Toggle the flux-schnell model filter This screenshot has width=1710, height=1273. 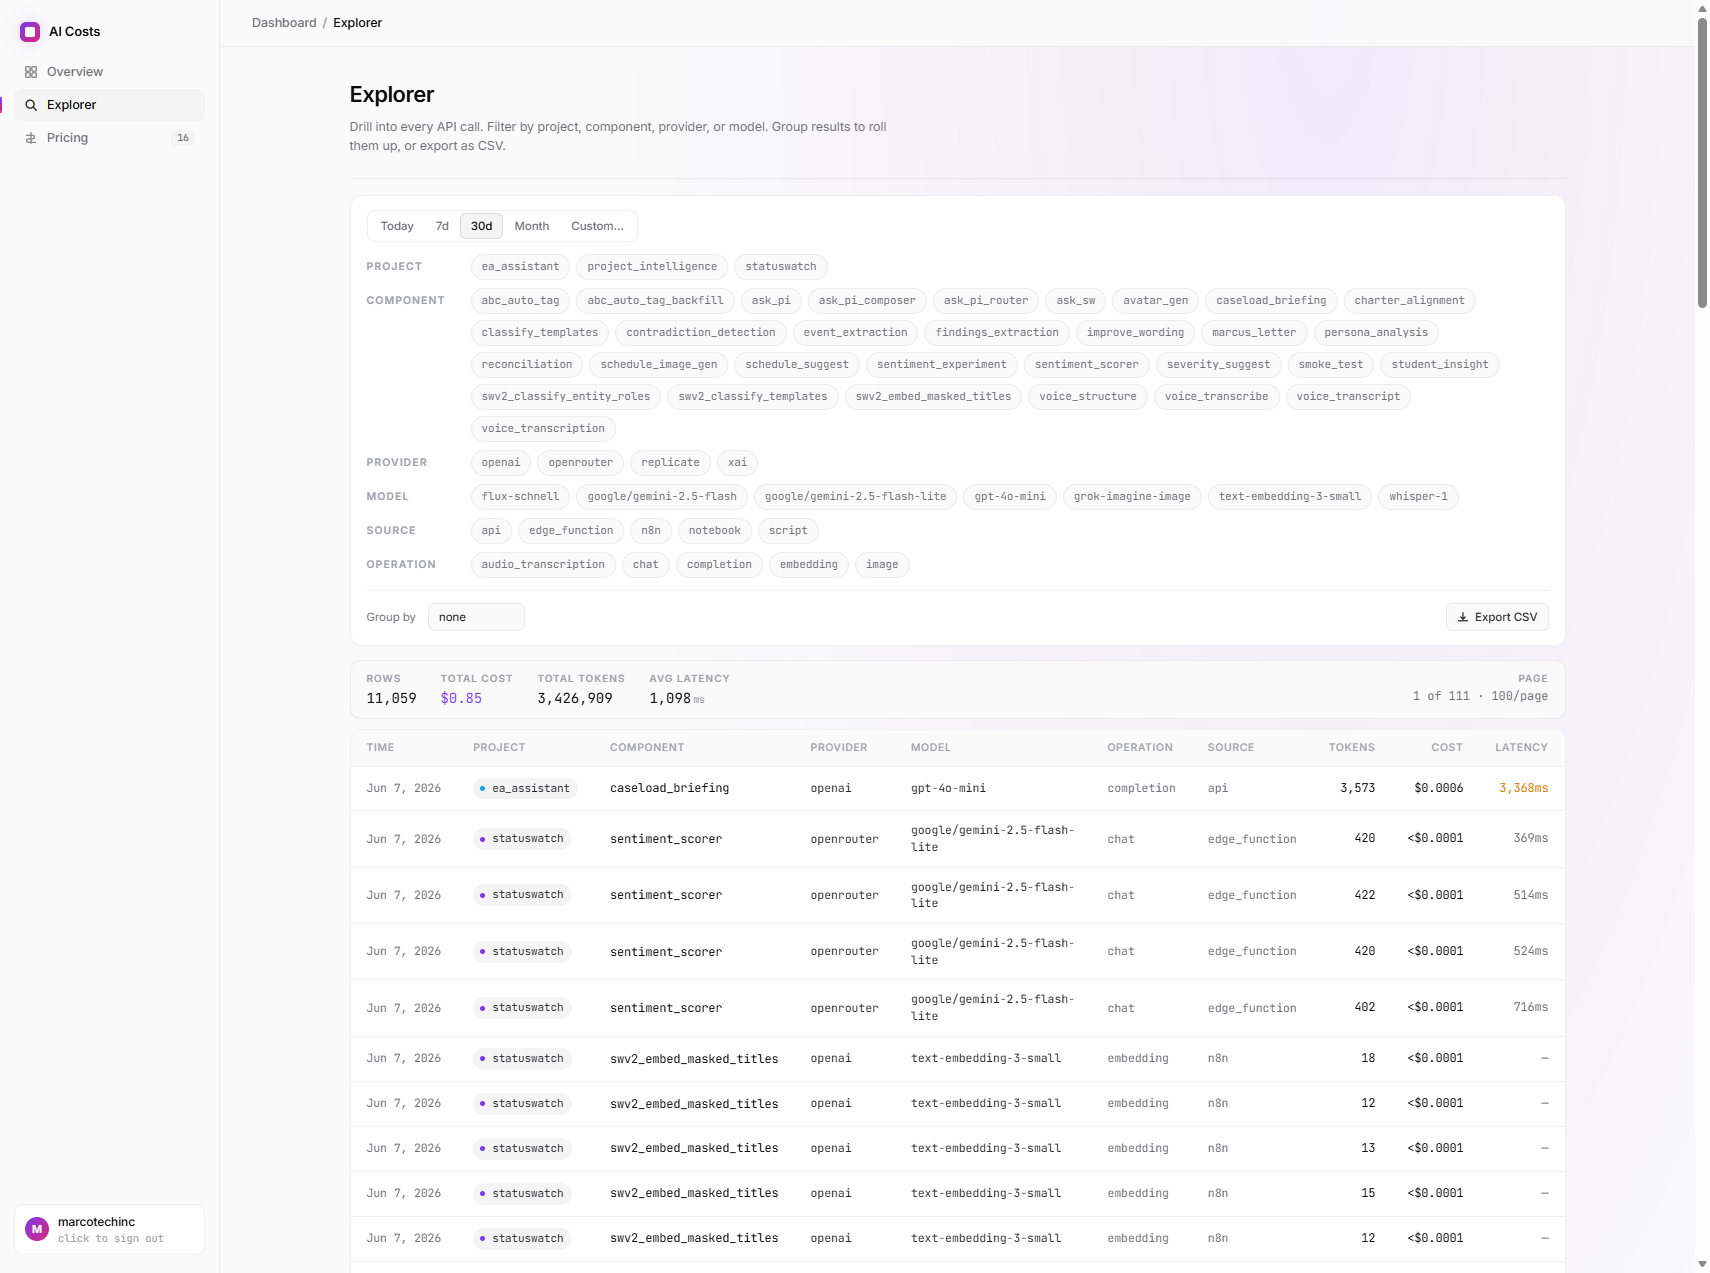tap(520, 497)
